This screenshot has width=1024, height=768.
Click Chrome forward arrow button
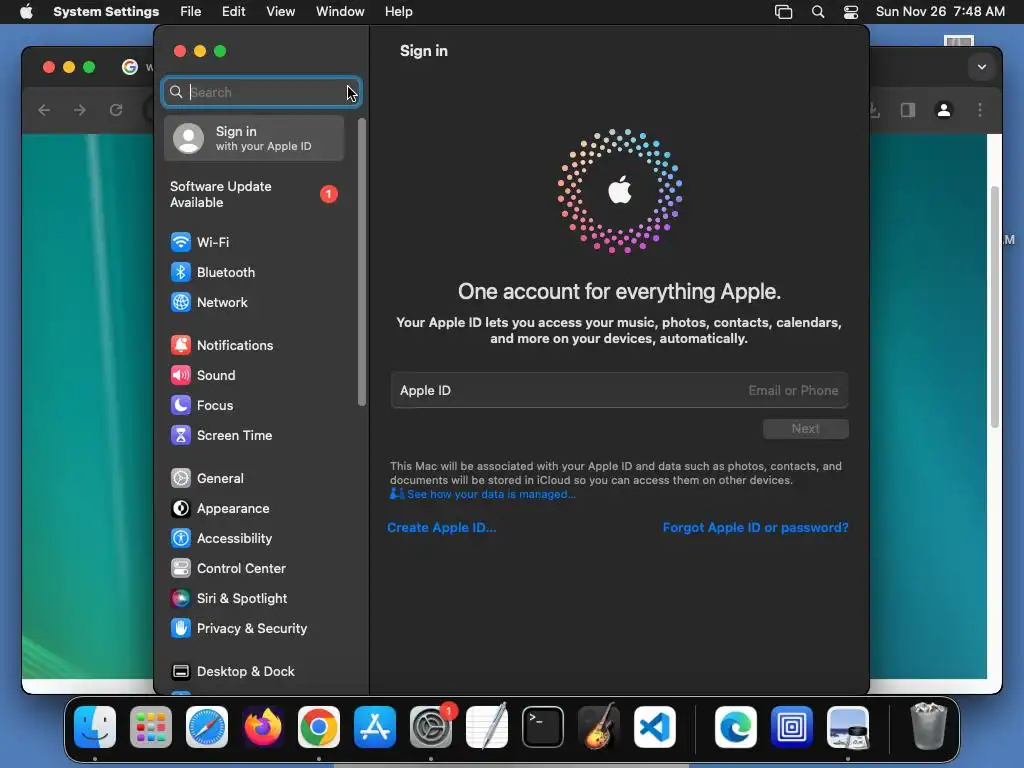click(80, 110)
